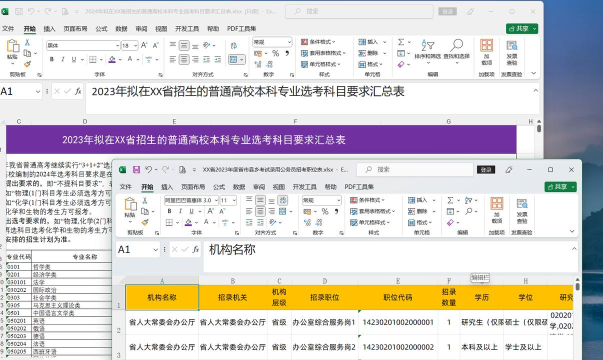Toggle Underline in the front Excel window

[x=191, y=211]
